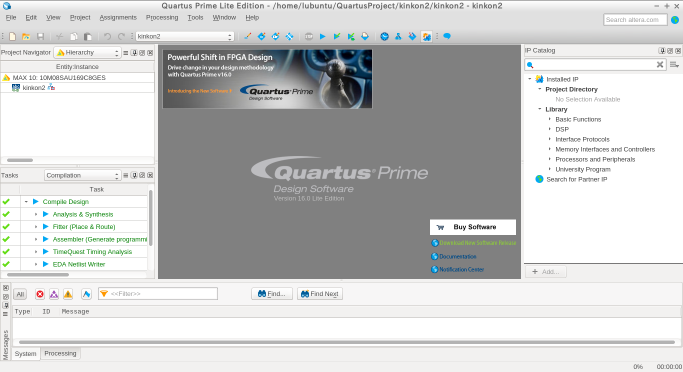Open the Chip Planner globe icon
The width and height of the screenshot is (683, 372).
pyautogui.click(x=384, y=37)
